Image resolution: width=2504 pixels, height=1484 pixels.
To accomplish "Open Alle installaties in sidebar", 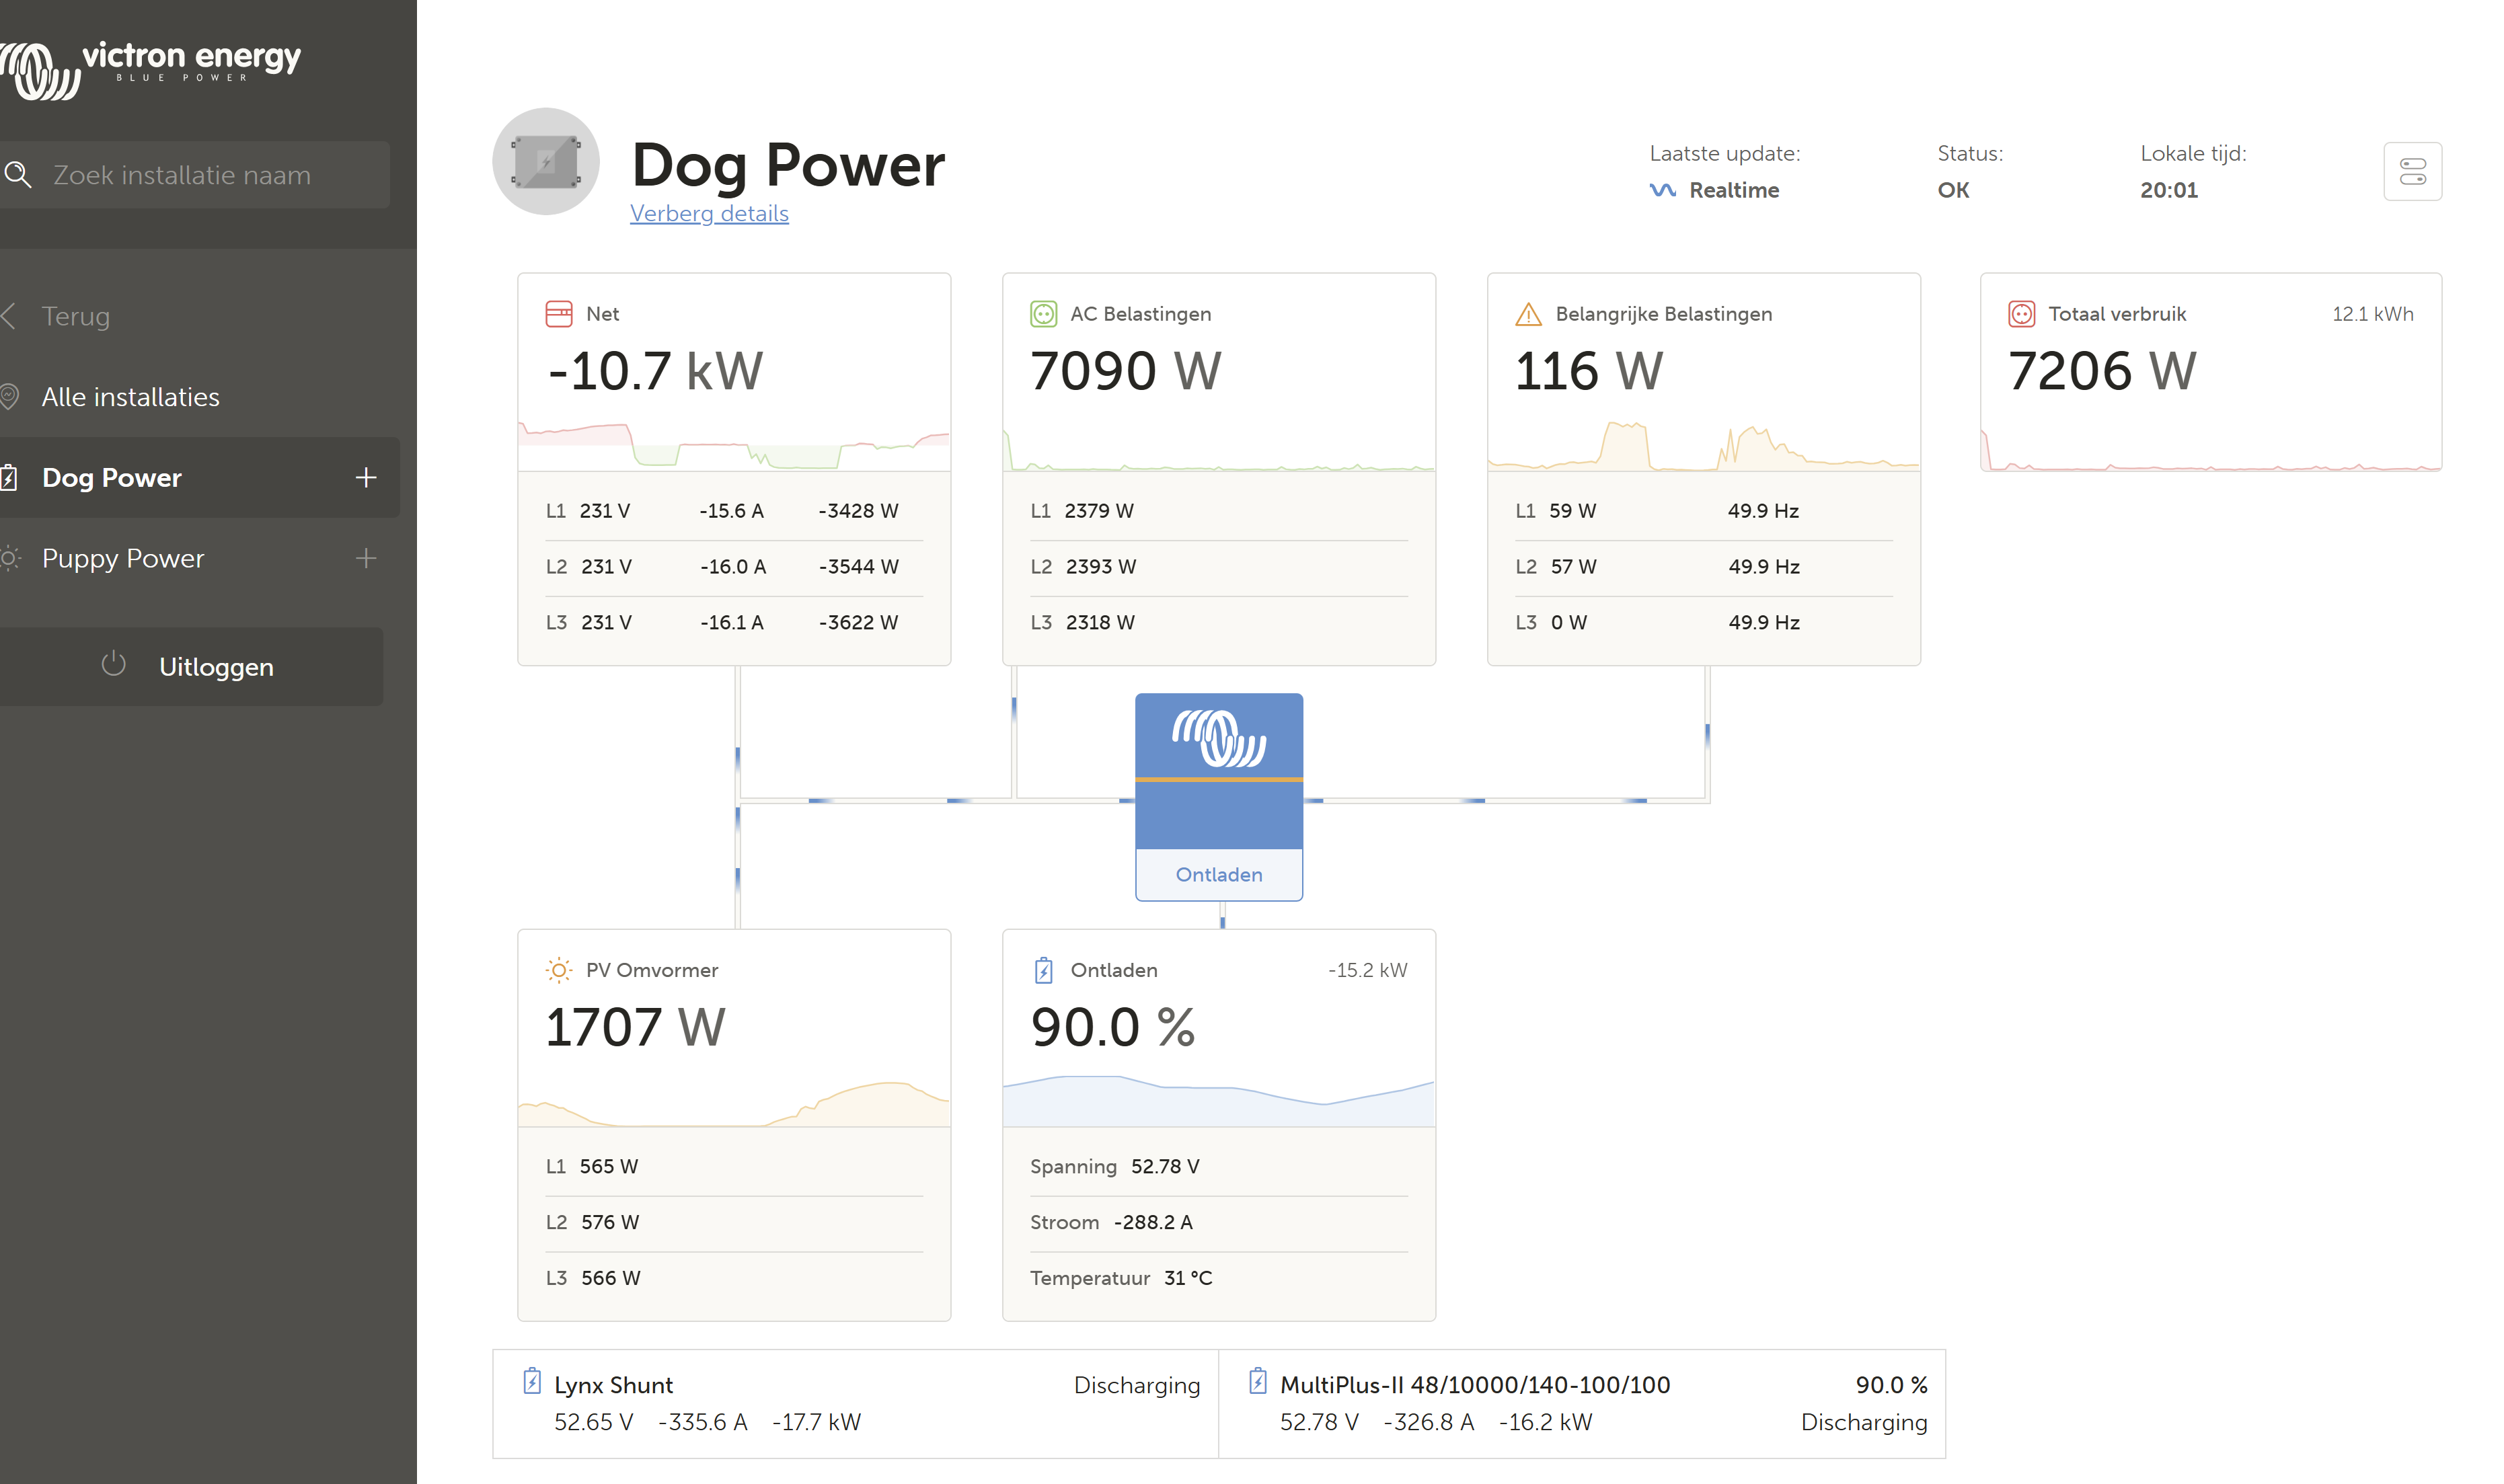I will [x=130, y=397].
